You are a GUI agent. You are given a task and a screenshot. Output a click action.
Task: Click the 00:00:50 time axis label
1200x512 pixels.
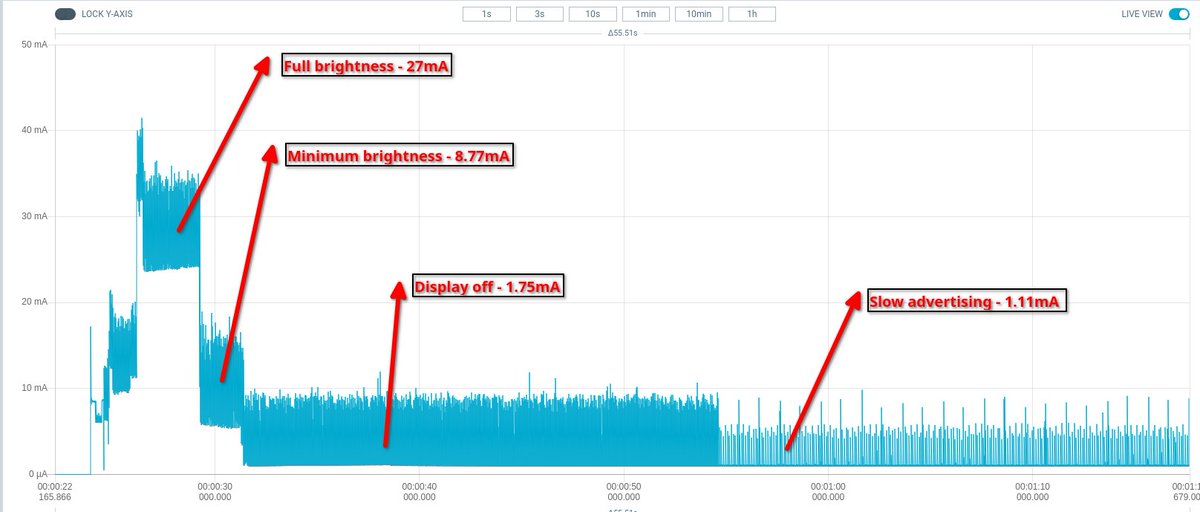click(x=623, y=491)
